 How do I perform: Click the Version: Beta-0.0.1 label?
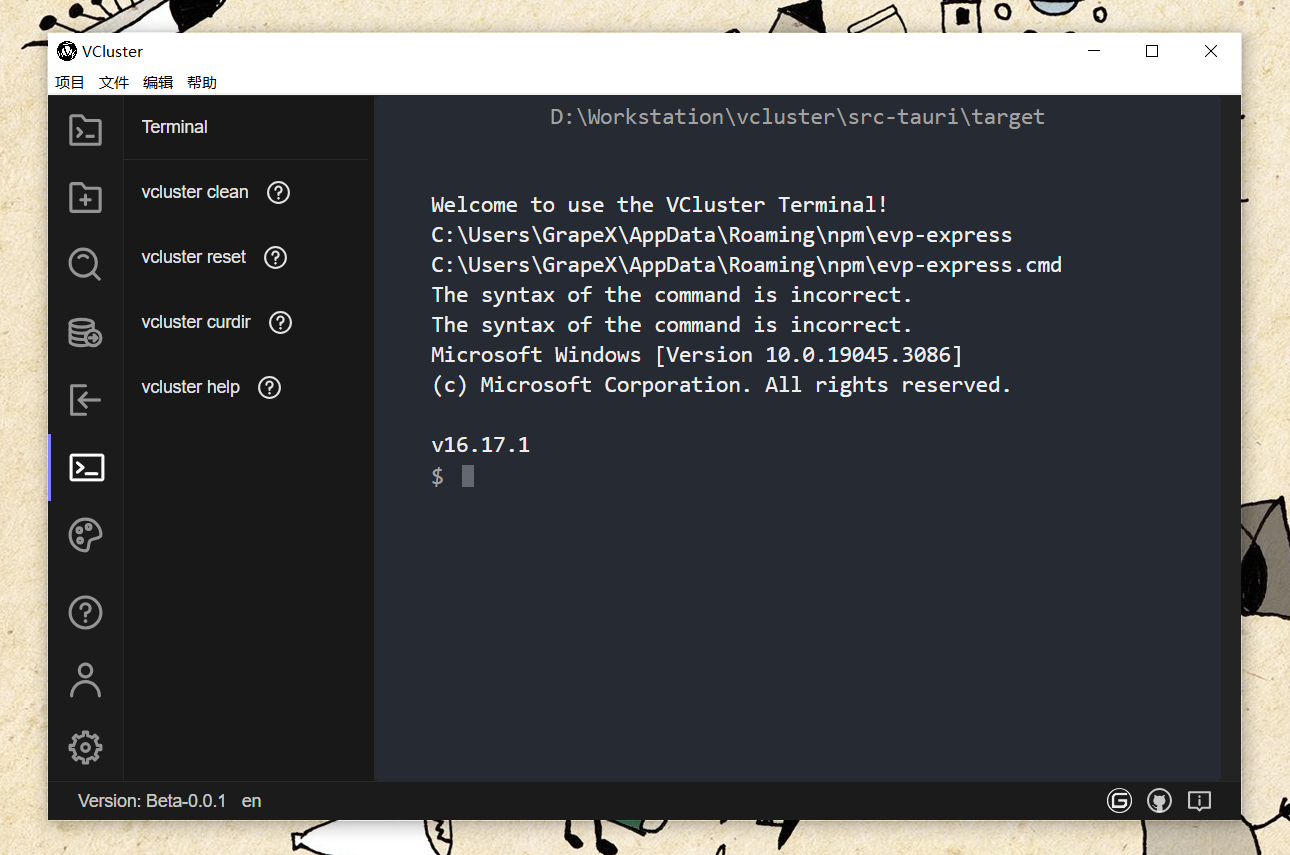[152, 801]
